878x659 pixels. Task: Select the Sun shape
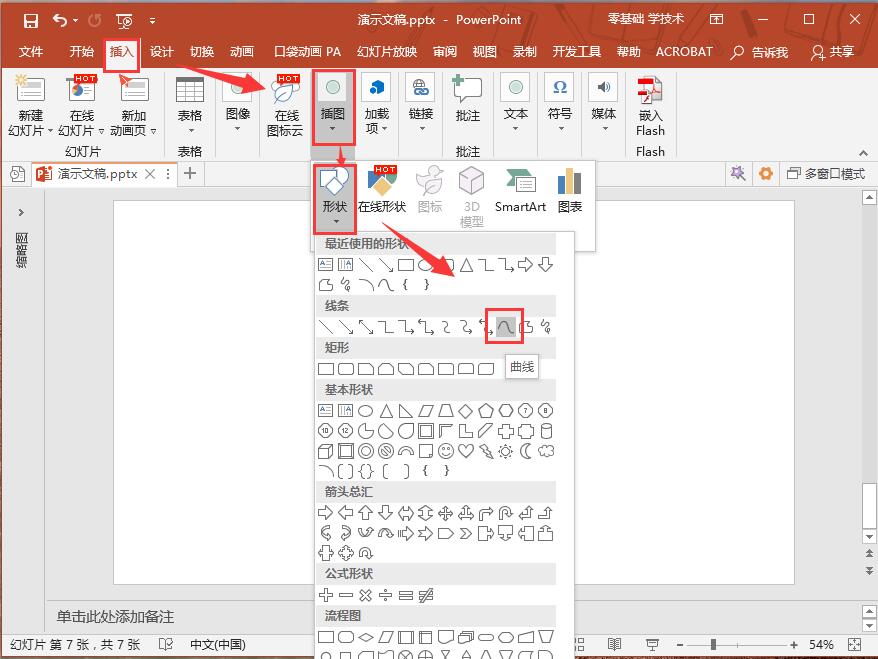(506, 451)
